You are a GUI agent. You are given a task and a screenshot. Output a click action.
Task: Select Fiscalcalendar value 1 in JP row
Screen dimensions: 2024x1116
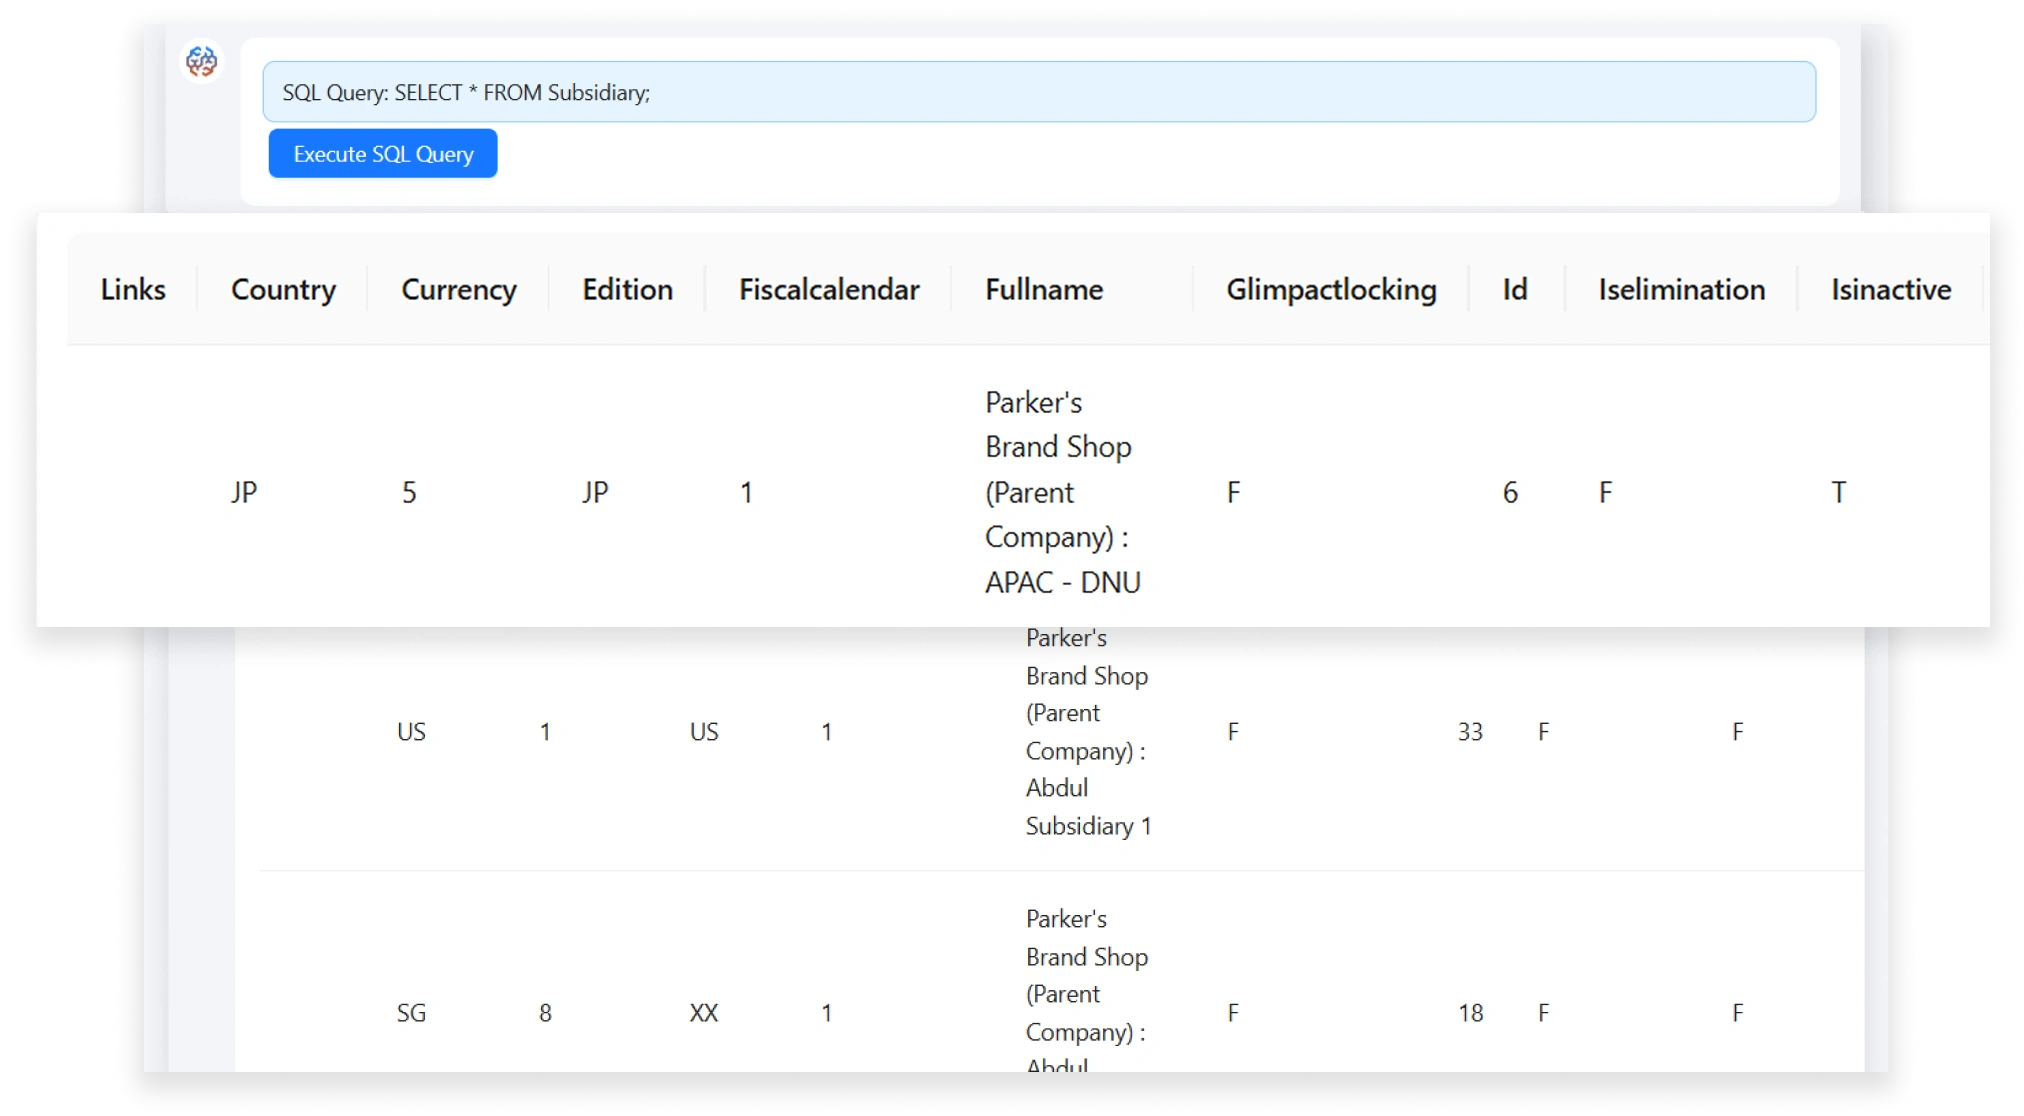[746, 492]
